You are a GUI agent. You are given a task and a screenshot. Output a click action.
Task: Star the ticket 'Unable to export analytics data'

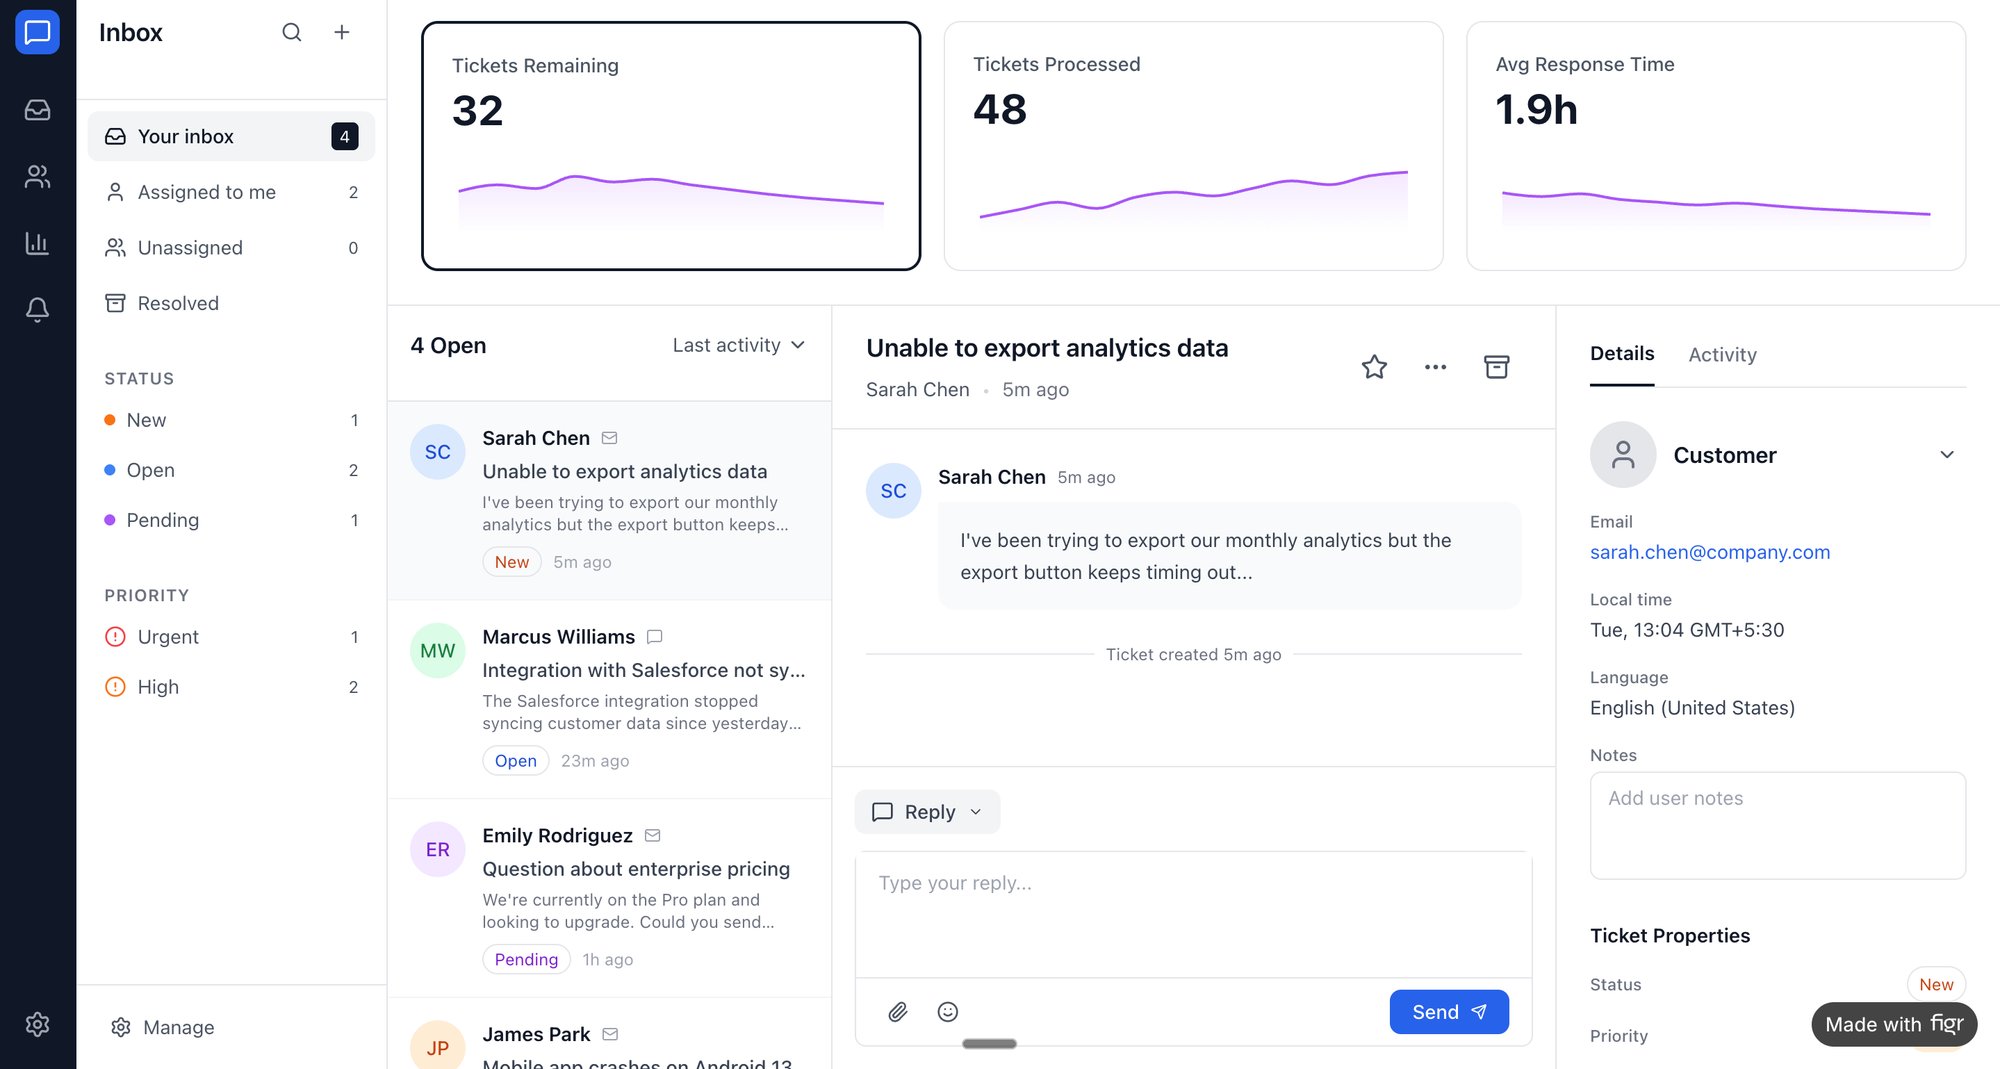1374,366
